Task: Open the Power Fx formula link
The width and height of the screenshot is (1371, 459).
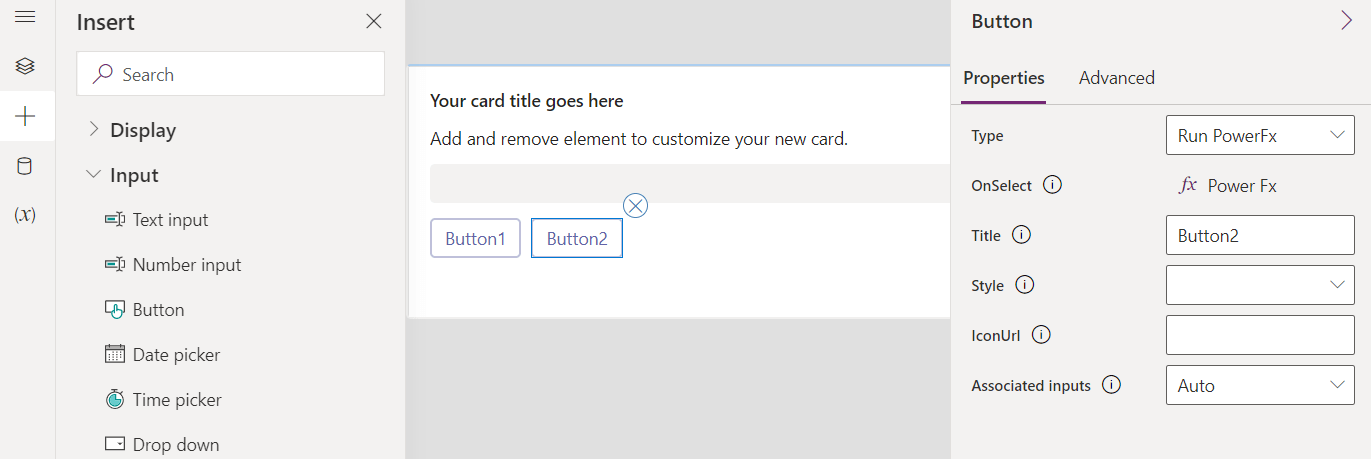Action: click(x=1229, y=185)
